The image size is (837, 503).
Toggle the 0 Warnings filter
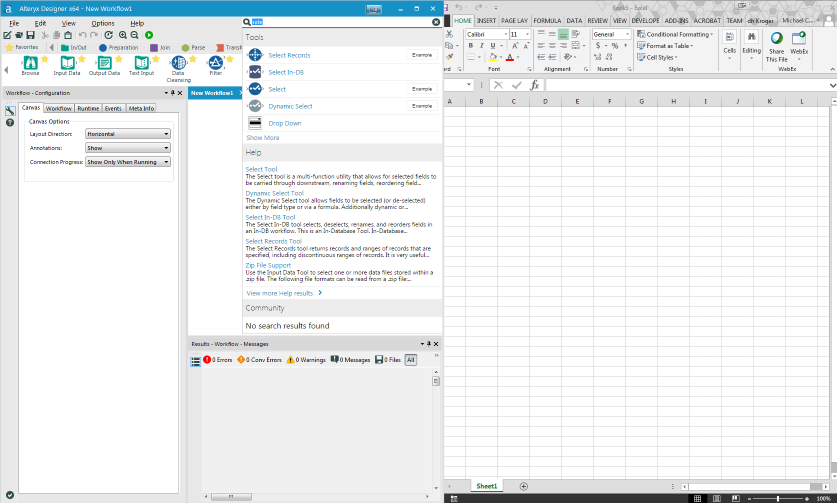[306, 360]
